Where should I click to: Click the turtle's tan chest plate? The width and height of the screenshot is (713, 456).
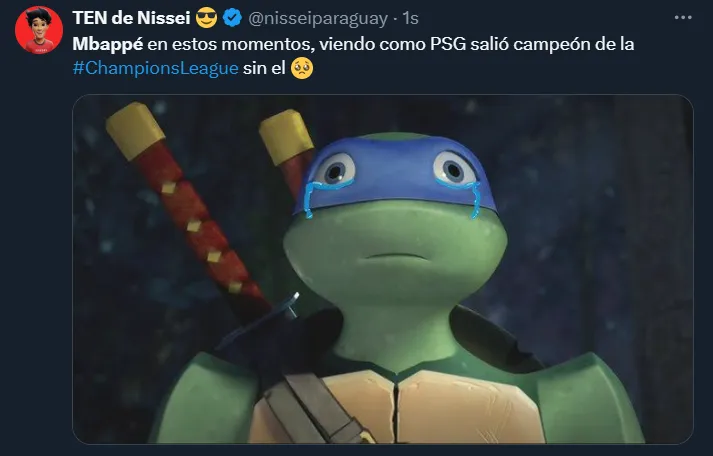[x=396, y=407]
